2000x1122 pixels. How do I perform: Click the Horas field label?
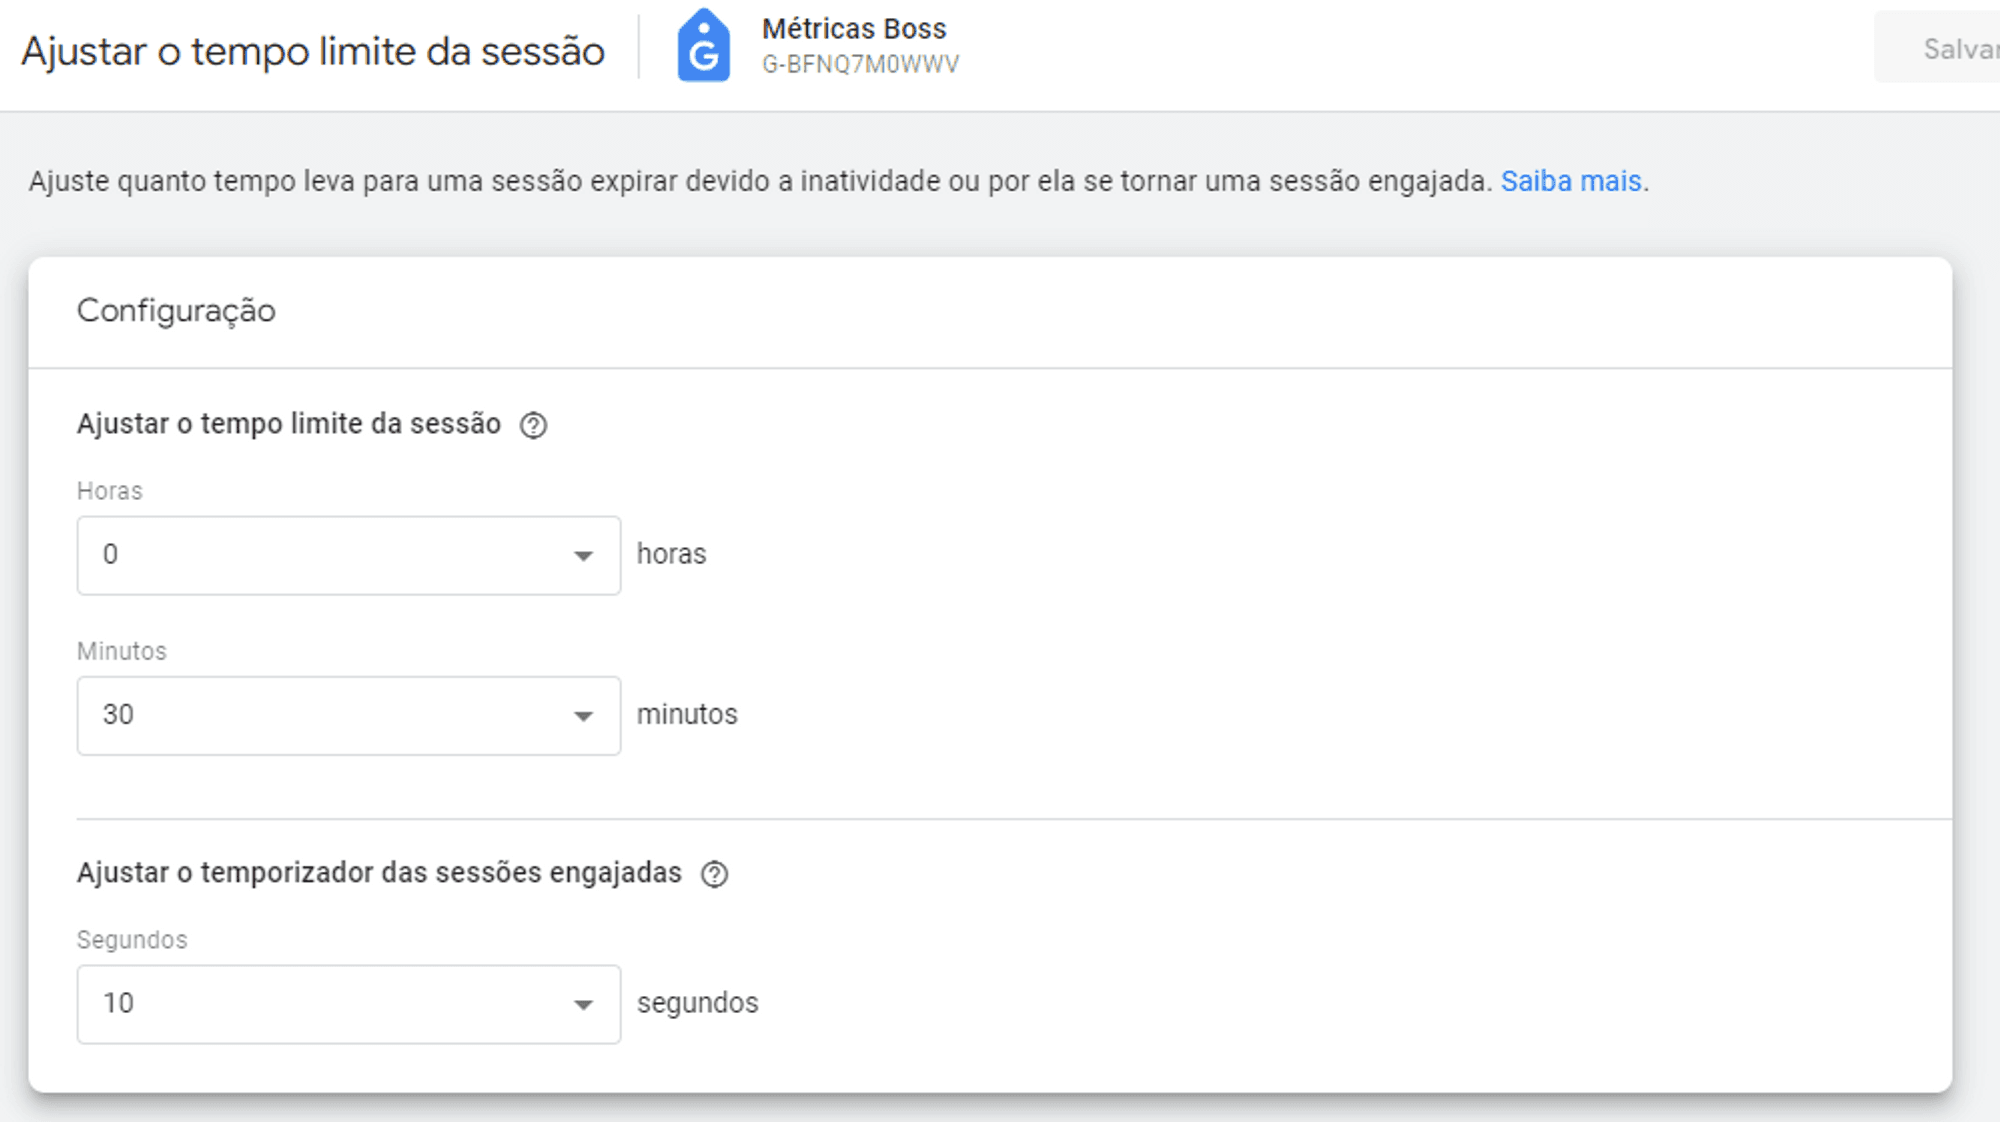coord(110,491)
